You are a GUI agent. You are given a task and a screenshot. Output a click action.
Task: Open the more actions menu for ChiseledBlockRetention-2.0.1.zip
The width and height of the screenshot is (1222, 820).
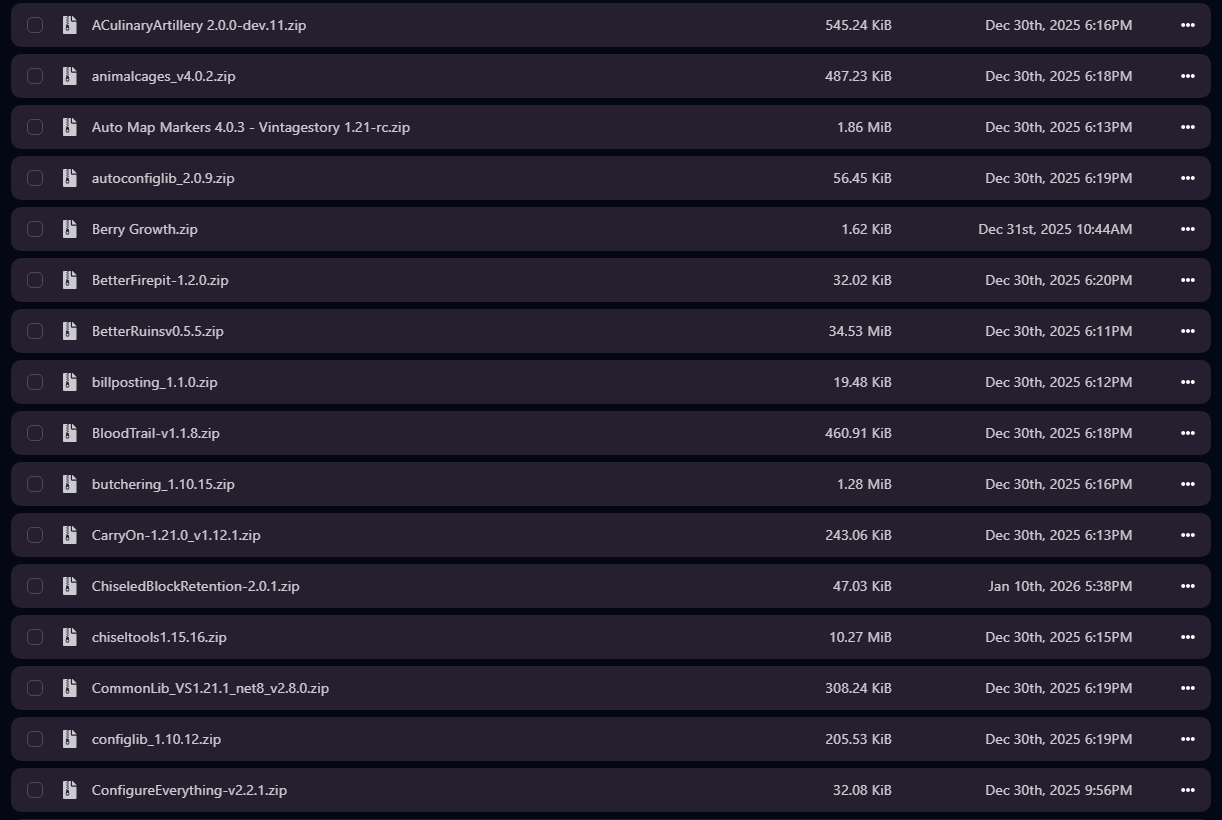point(1187,586)
